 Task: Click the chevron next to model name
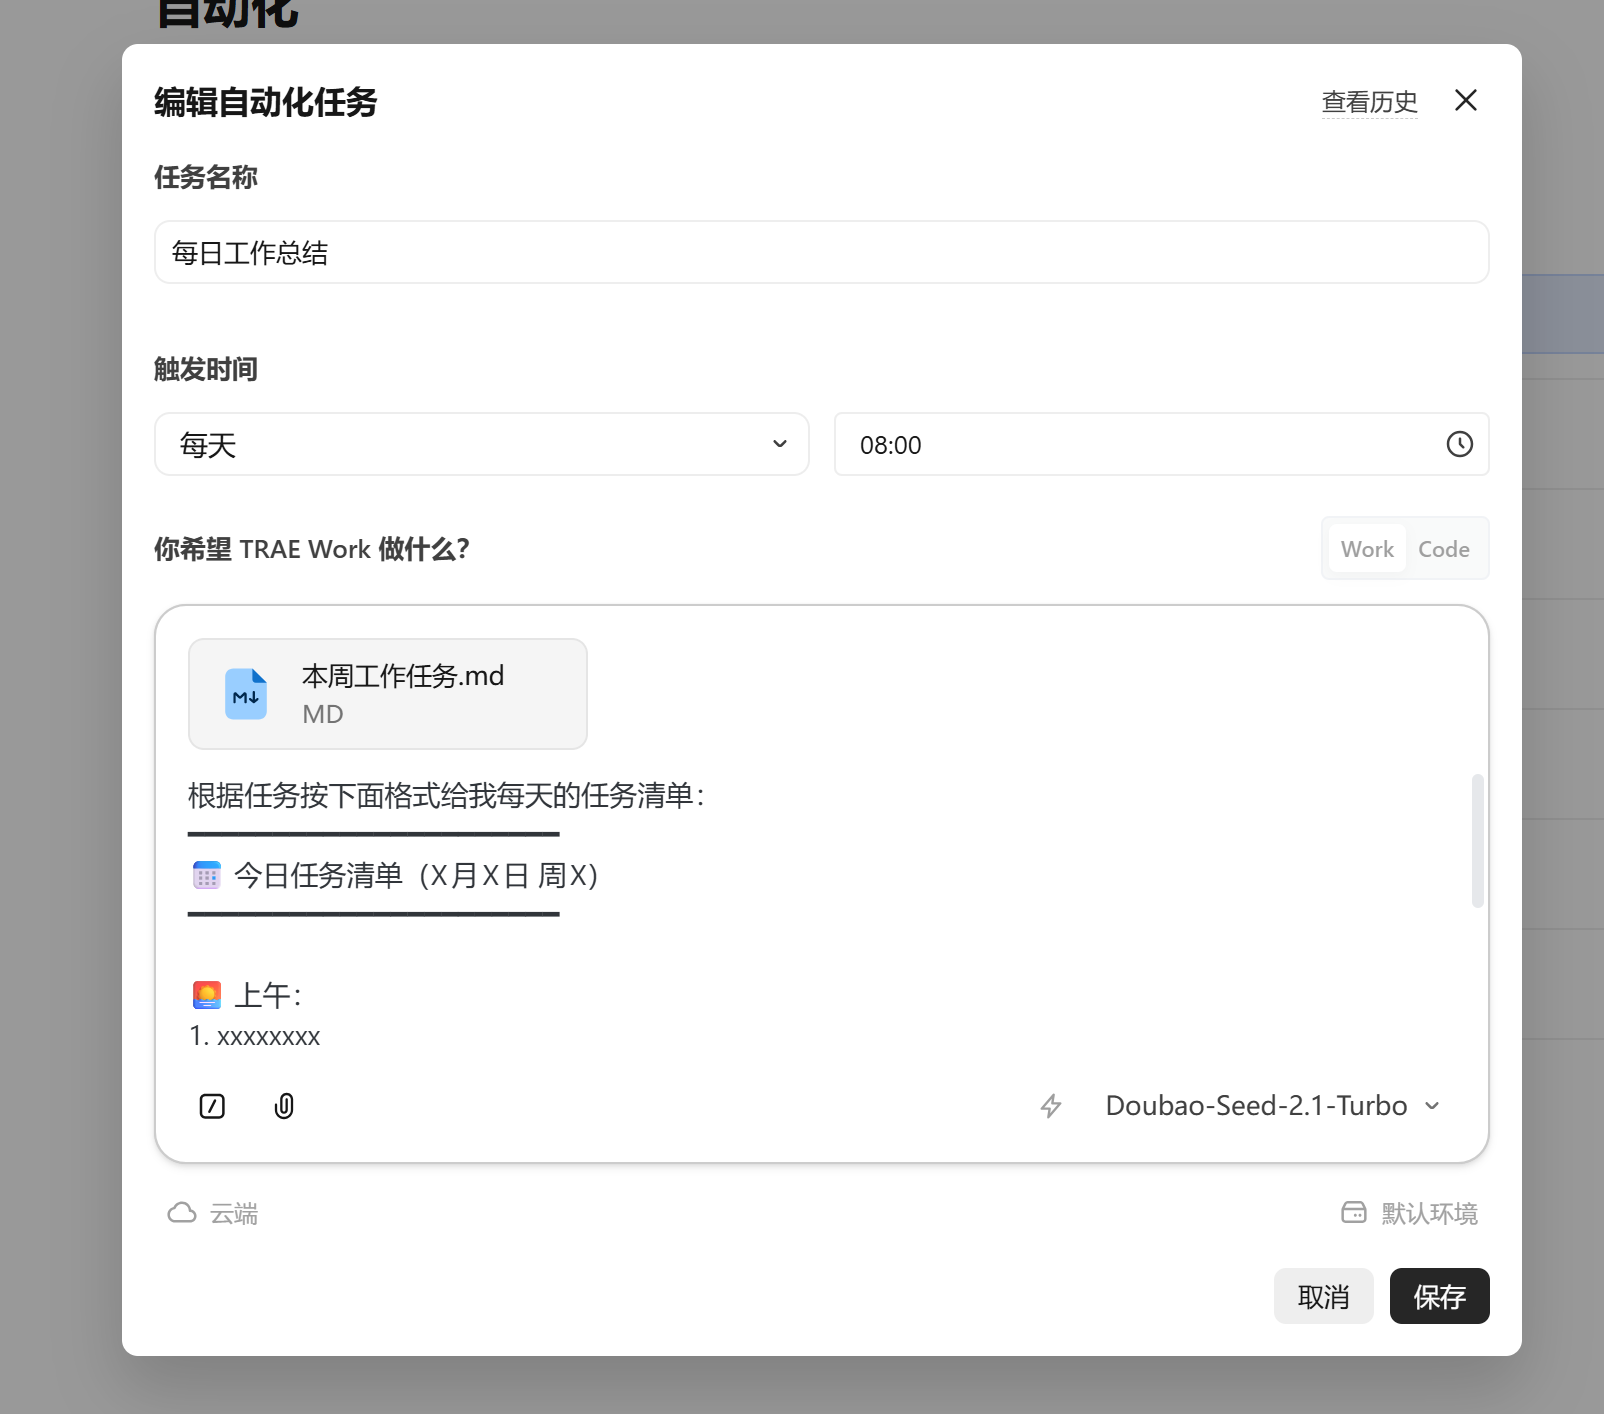coord(1432,1106)
